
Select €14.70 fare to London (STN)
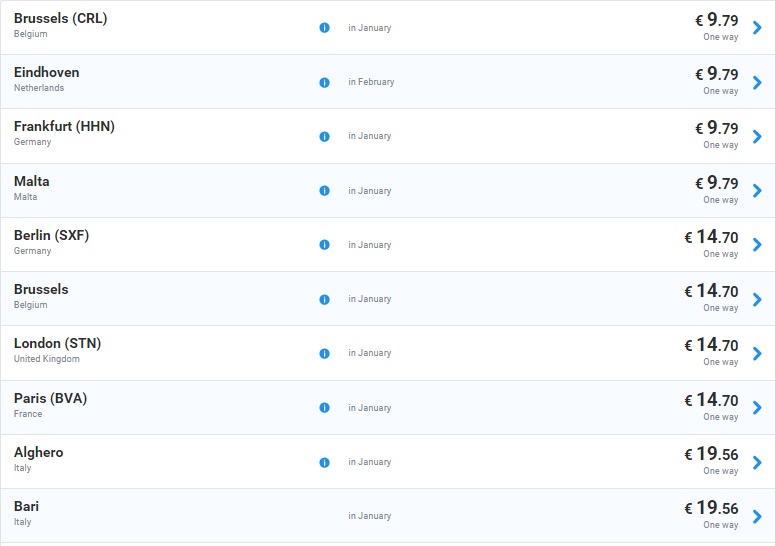coord(711,345)
